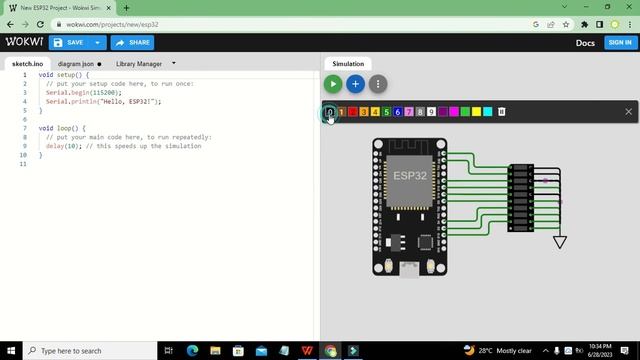The image size is (640, 360).
Task: Select violet wire color swatch 7
Action: 409,112
